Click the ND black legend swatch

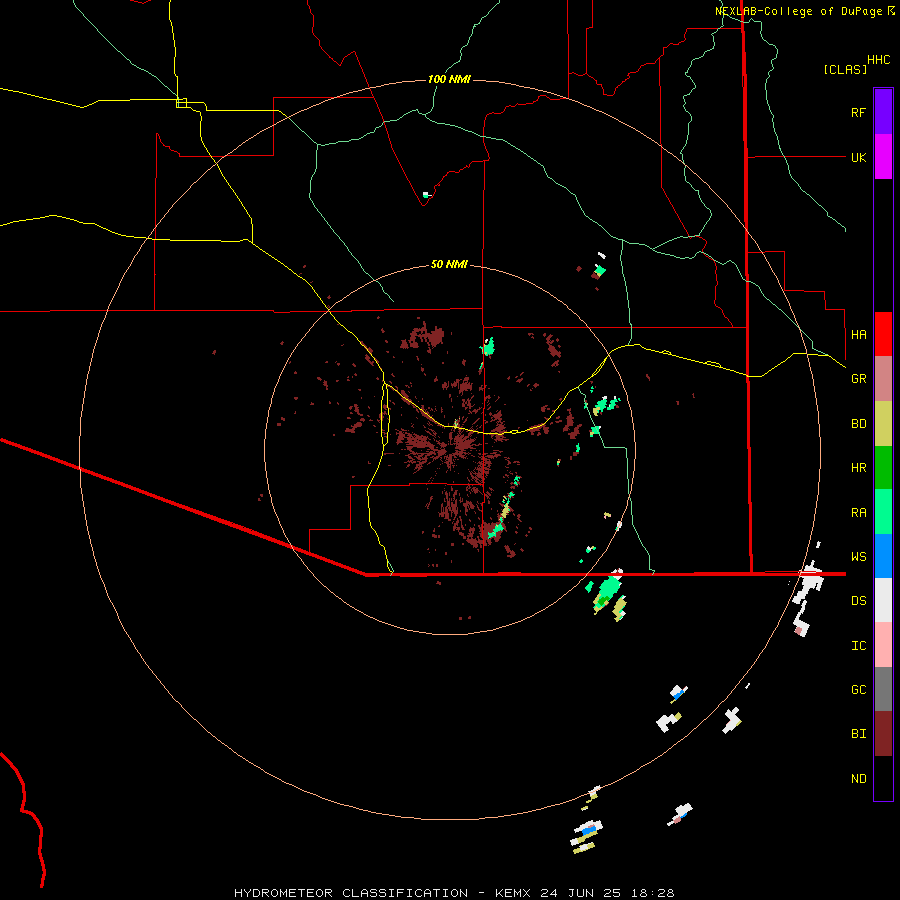point(883,778)
